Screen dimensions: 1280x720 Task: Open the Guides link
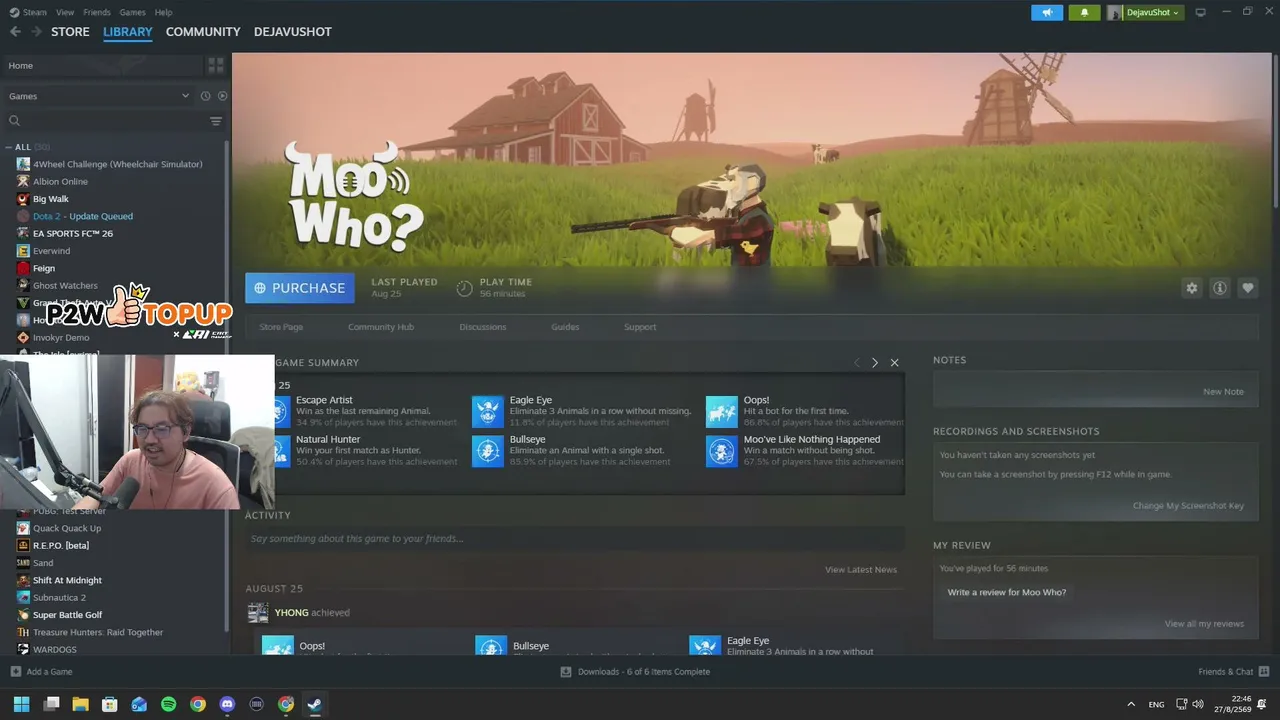(x=565, y=327)
